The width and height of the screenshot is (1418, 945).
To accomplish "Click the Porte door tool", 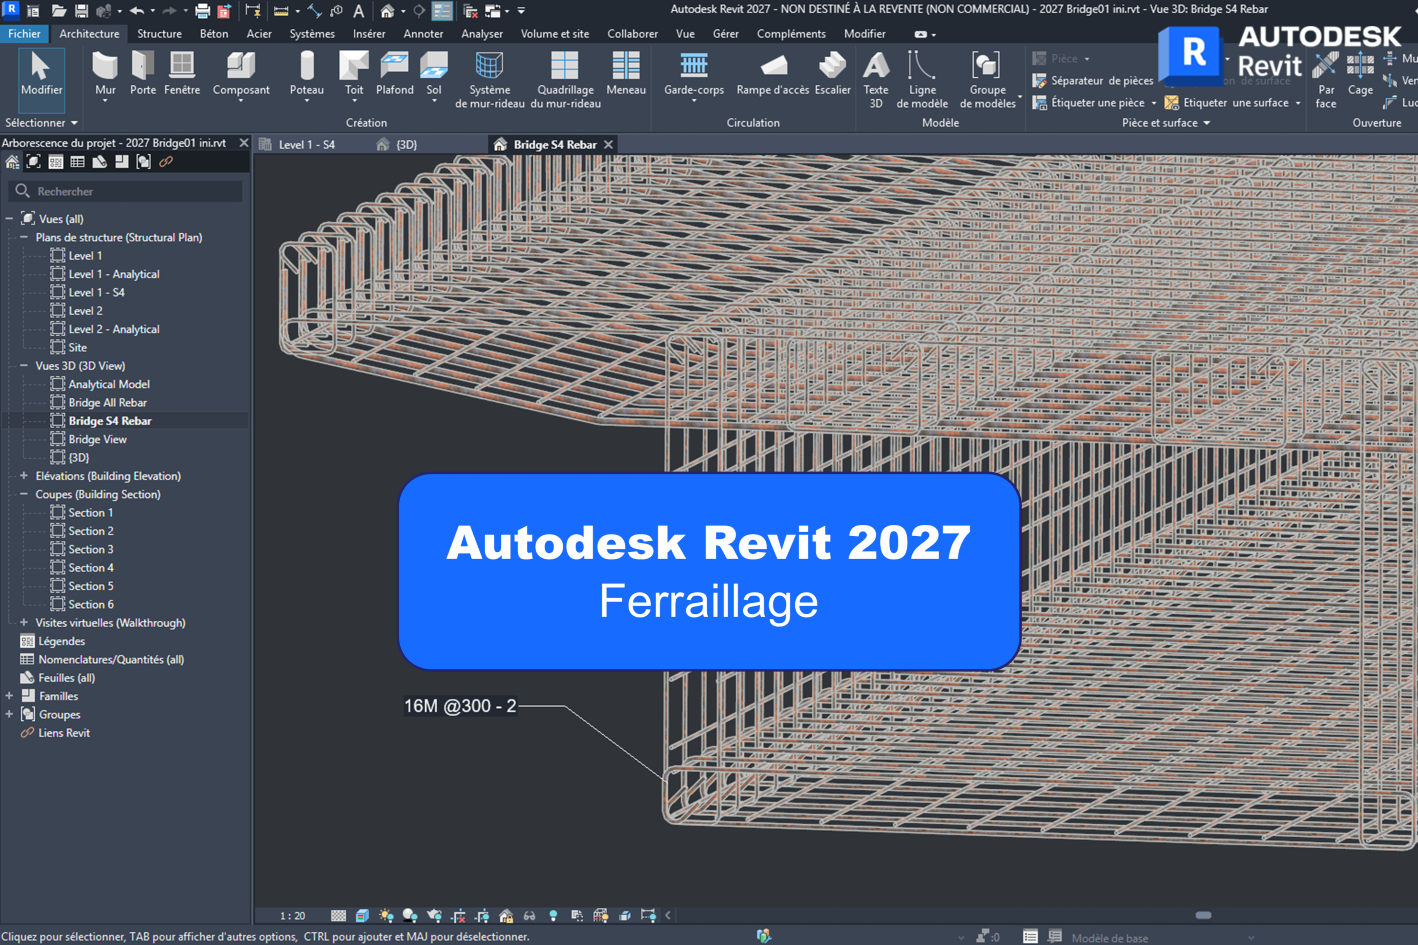I will [143, 75].
